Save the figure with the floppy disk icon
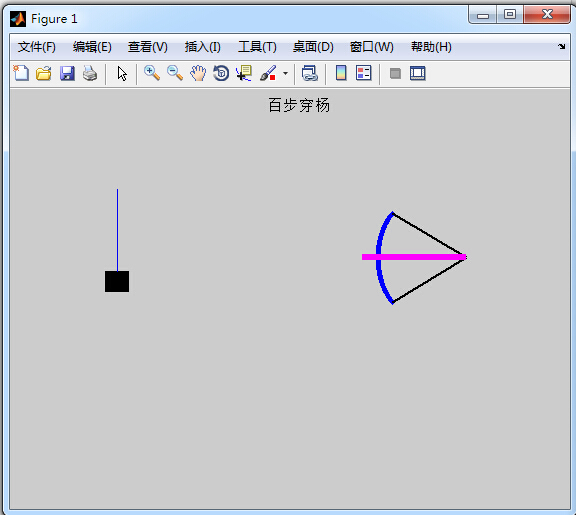Image resolution: width=576 pixels, height=515 pixels. (x=67, y=73)
